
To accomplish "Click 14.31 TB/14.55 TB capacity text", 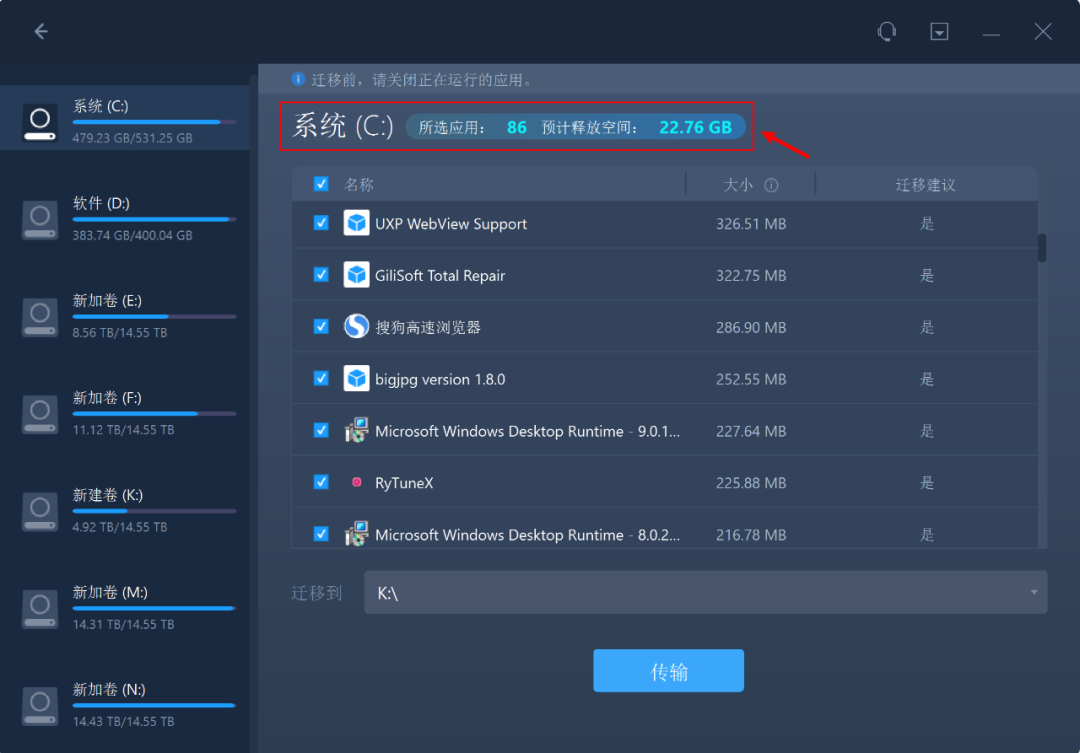I will coord(123,624).
